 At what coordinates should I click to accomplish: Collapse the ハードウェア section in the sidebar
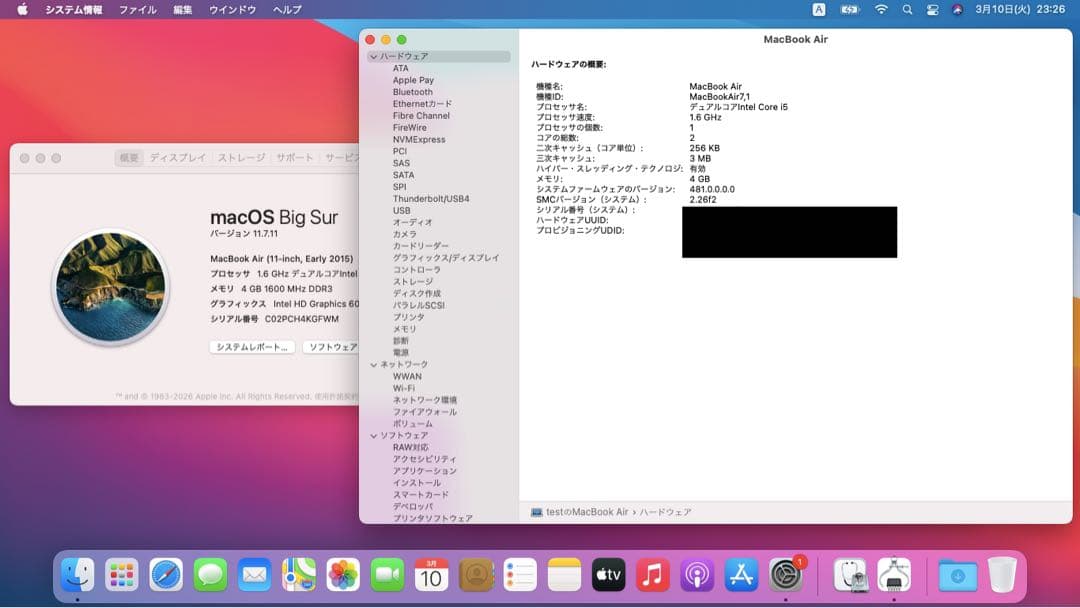pos(371,56)
